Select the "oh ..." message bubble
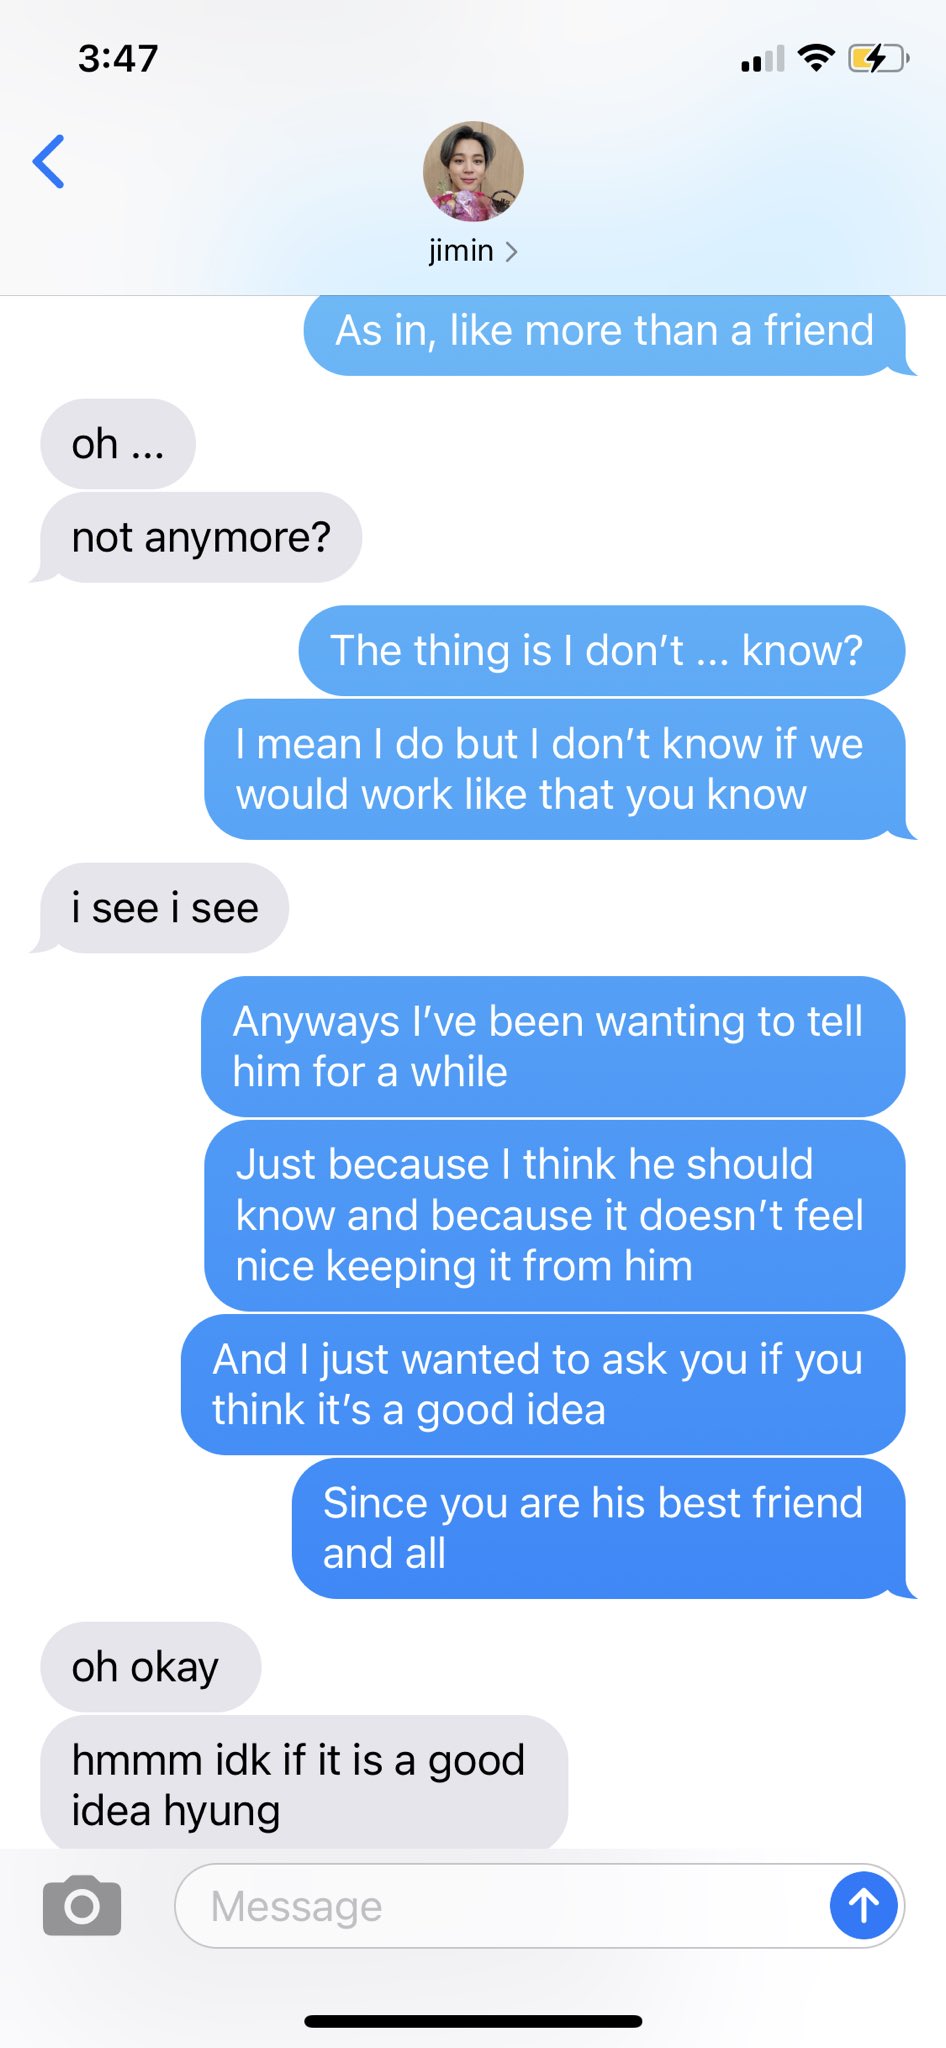Screen dimensions: 946x2048 point(118,444)
